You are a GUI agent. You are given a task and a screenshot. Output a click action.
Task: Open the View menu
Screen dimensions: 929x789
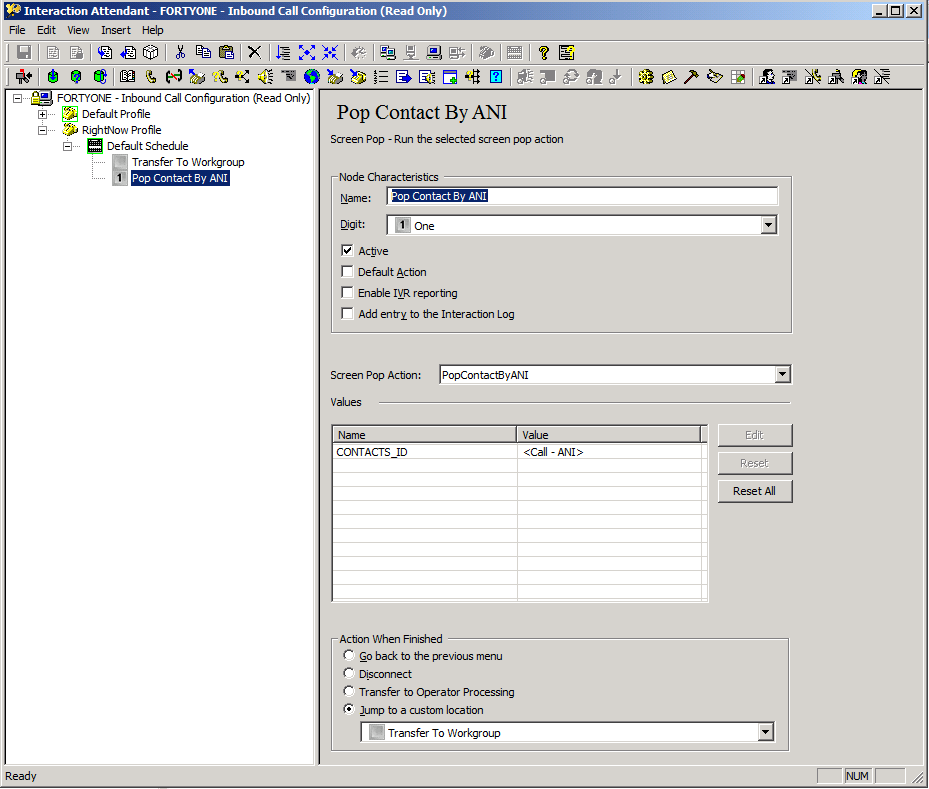point(78,29)
